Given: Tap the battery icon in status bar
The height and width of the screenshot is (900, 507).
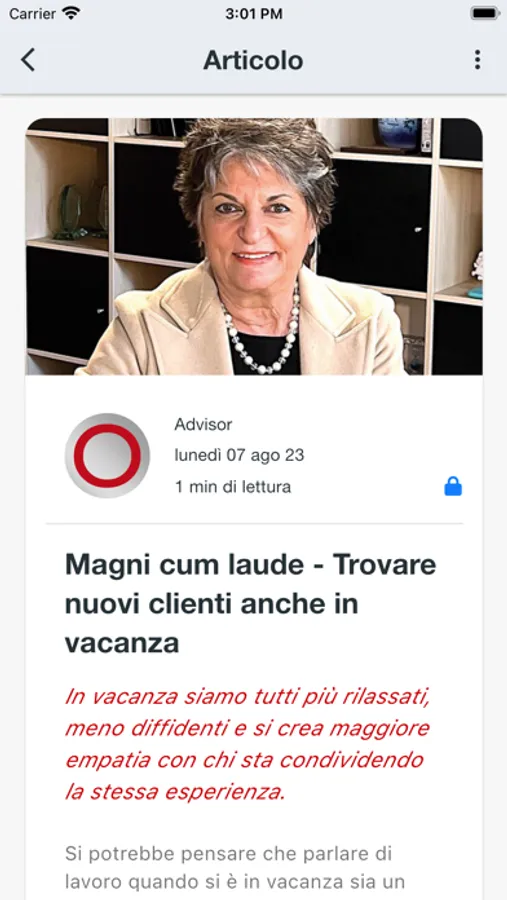Looking at the screenshot, I should (x=485, y=13).
